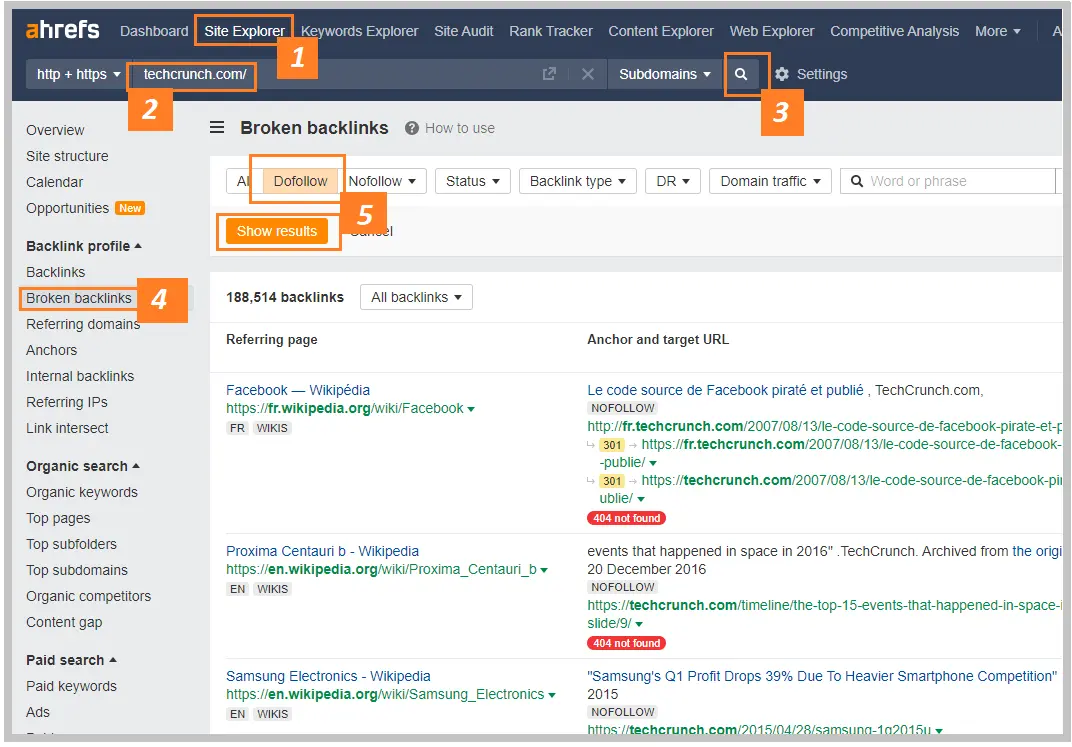Open the Samsung Electronics - Wikipedia link
1072x747 pixels.
(328, 677)
